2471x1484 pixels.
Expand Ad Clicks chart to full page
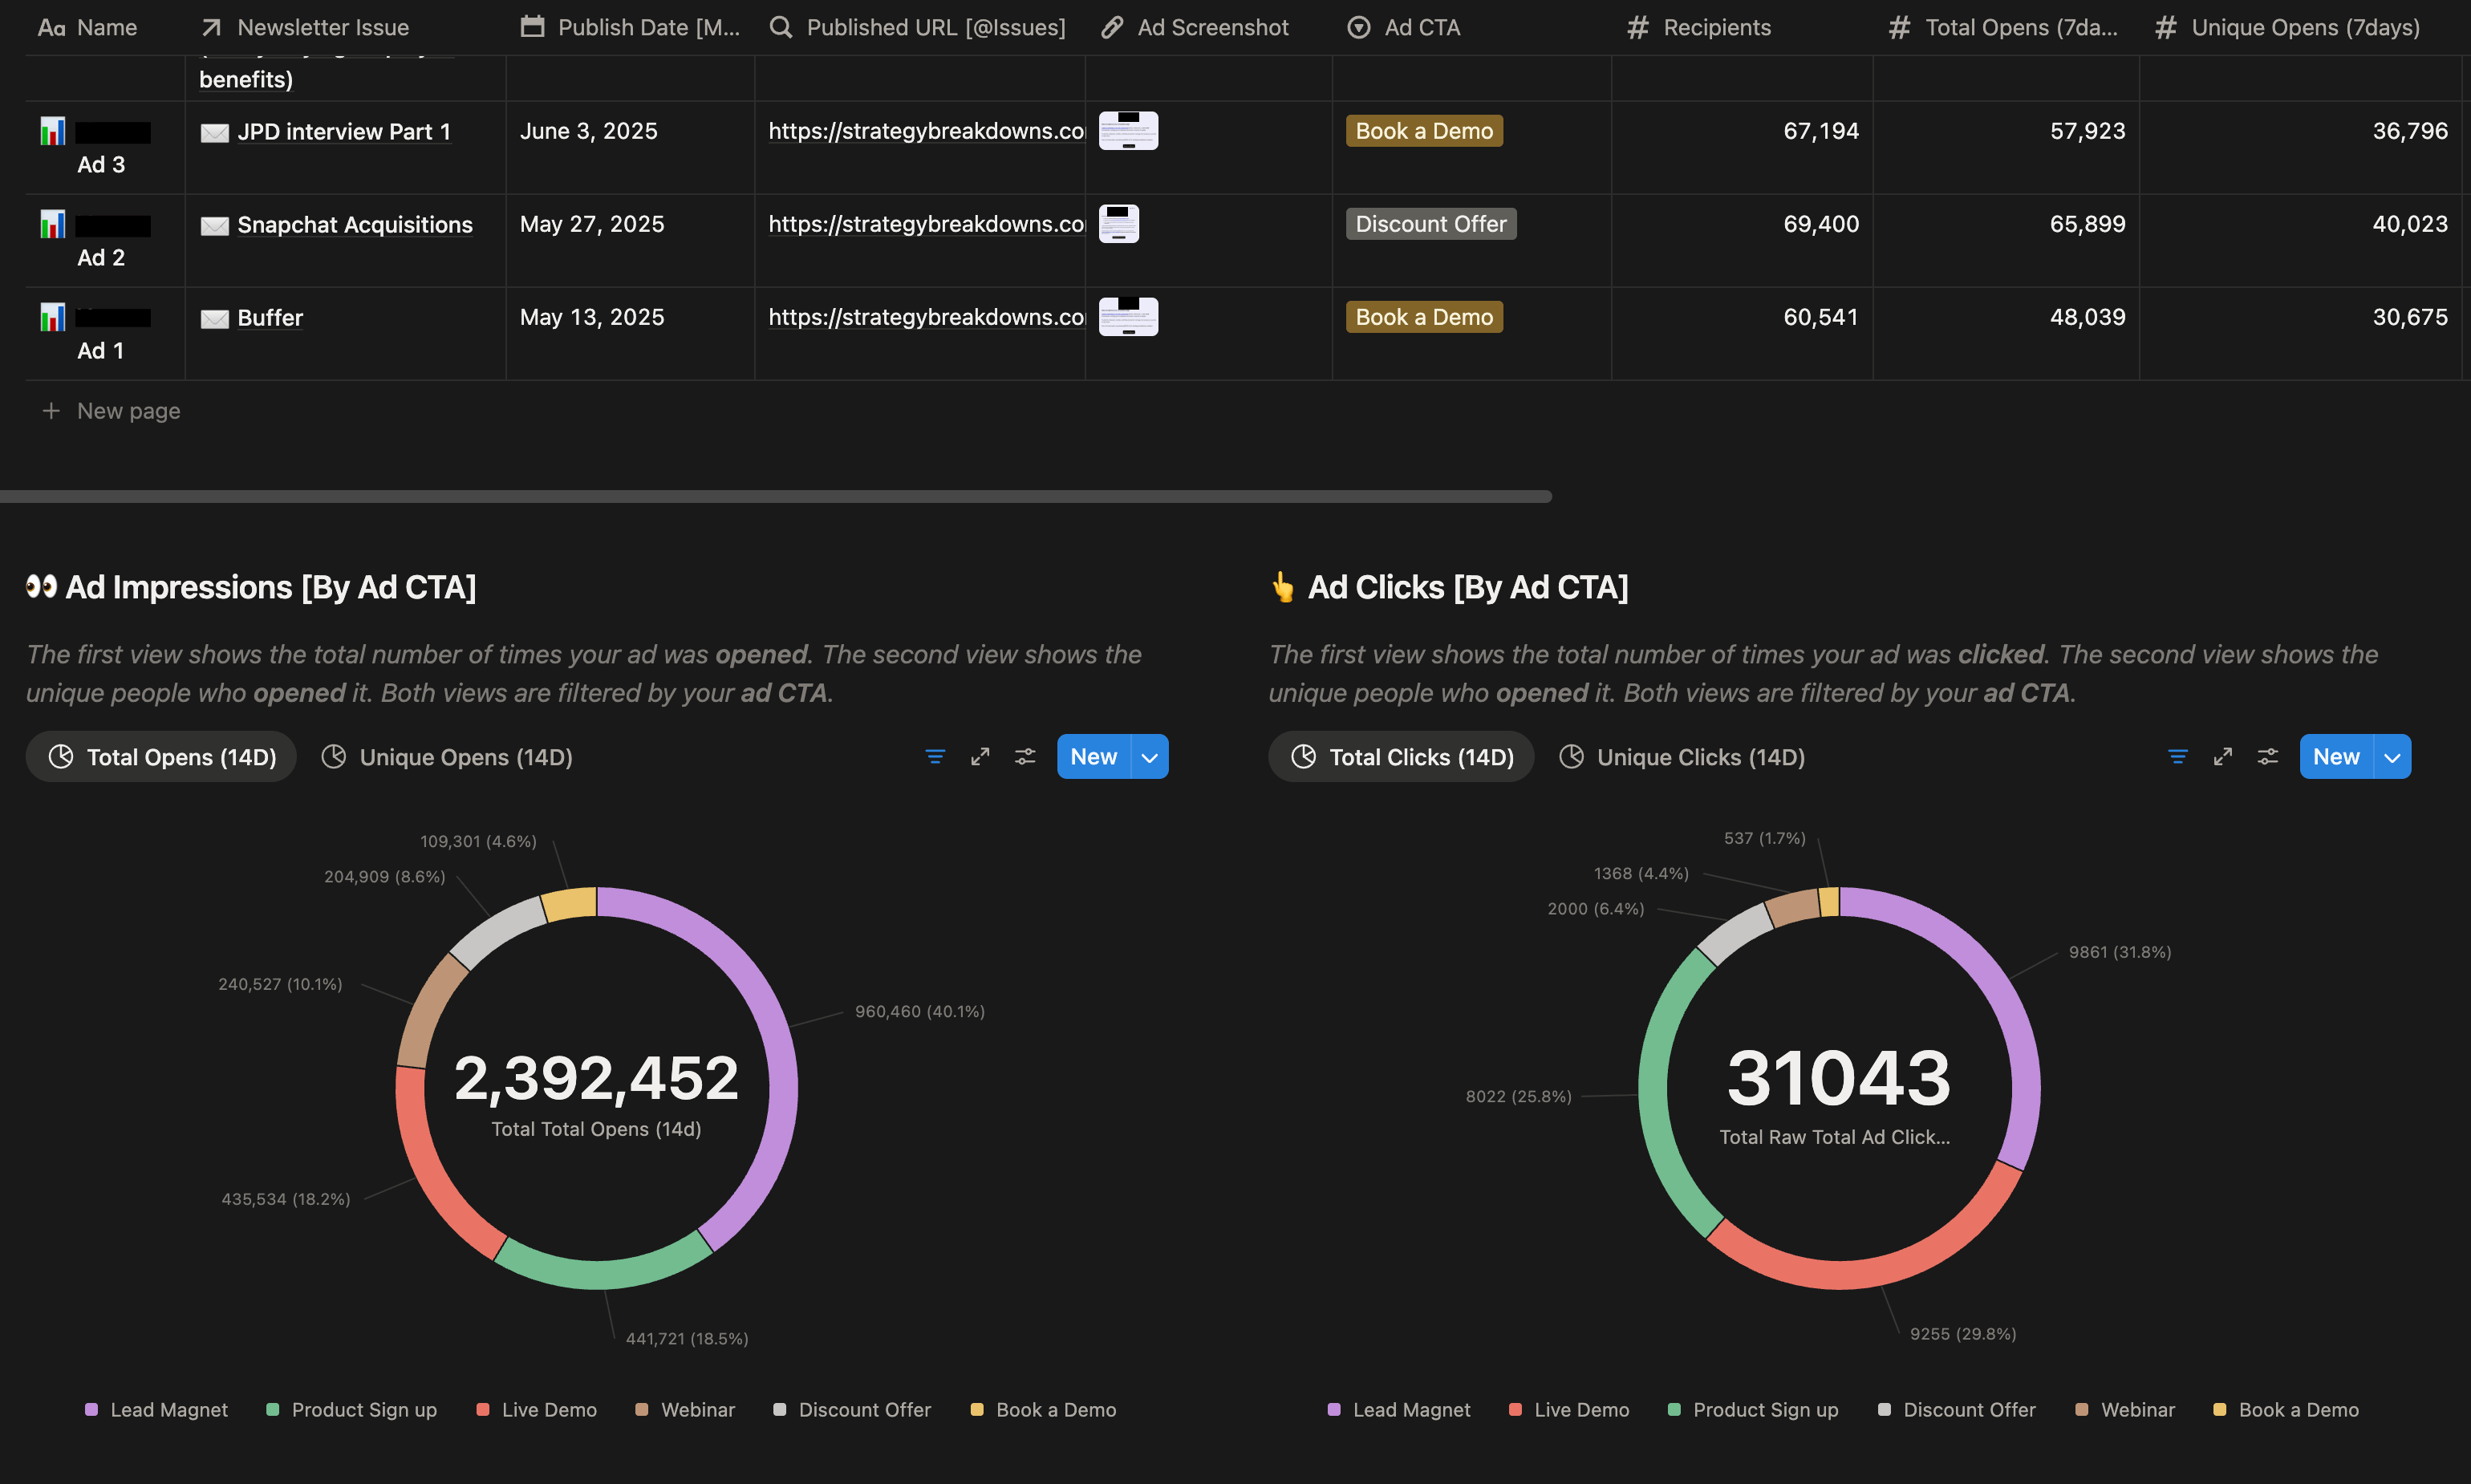click(2222, 757)
